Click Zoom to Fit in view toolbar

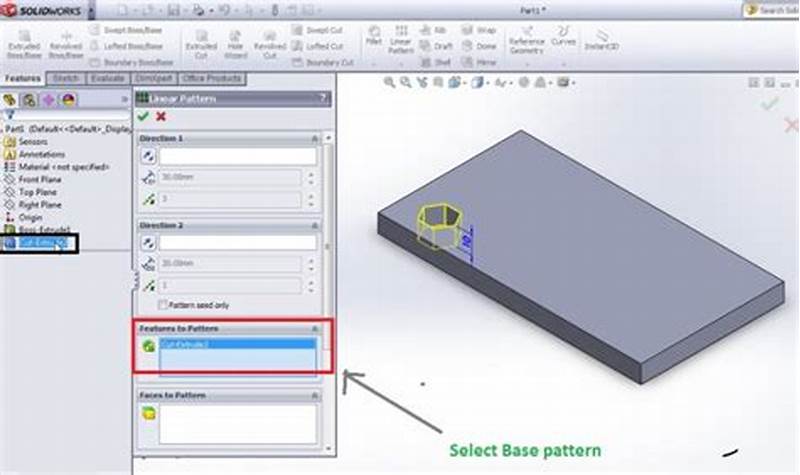click(389, 82)
